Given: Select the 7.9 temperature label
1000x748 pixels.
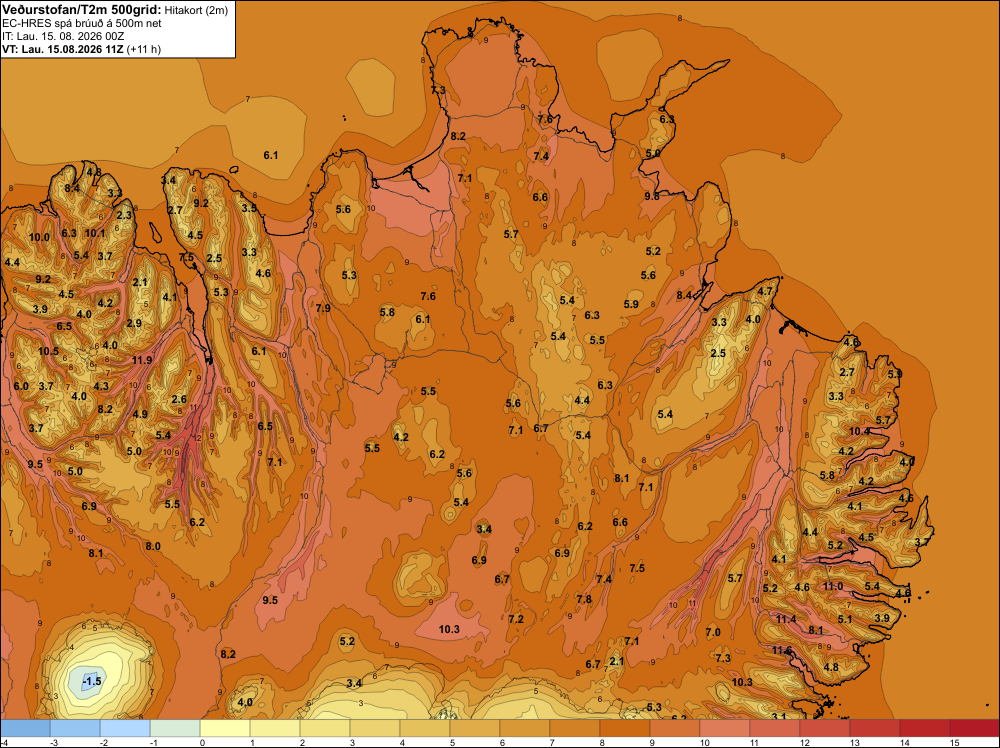Looking at the screenshot, I should [323, 309].
